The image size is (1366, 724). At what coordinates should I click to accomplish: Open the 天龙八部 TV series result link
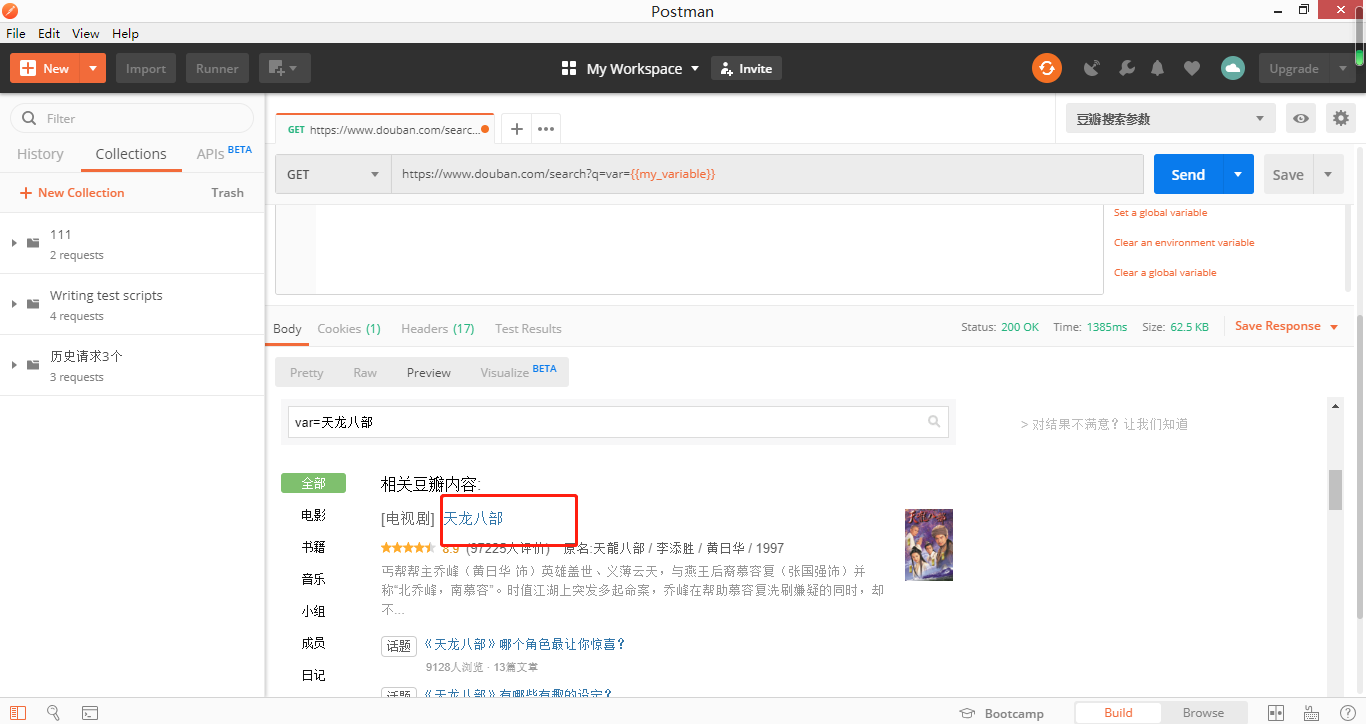[473, 518]
